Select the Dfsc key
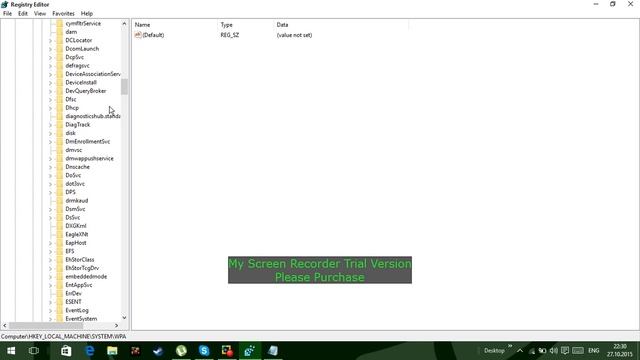Viewport: 640px width, 360px height. [71, 100]
